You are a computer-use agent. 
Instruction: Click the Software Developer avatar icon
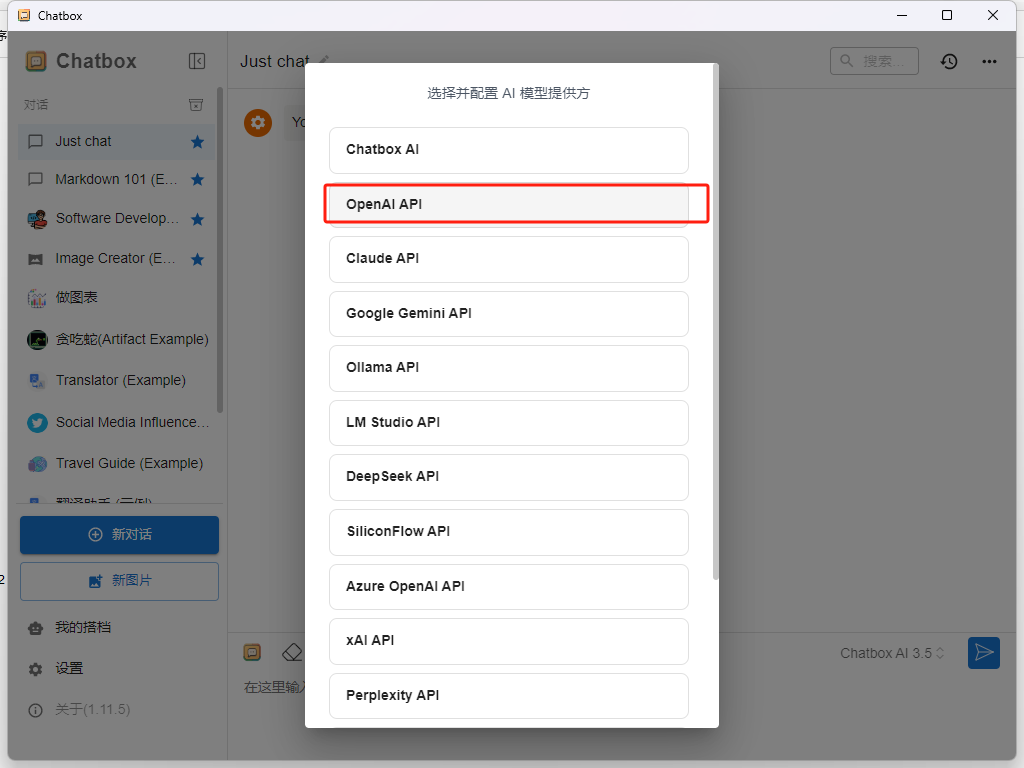tap(37, 219)
